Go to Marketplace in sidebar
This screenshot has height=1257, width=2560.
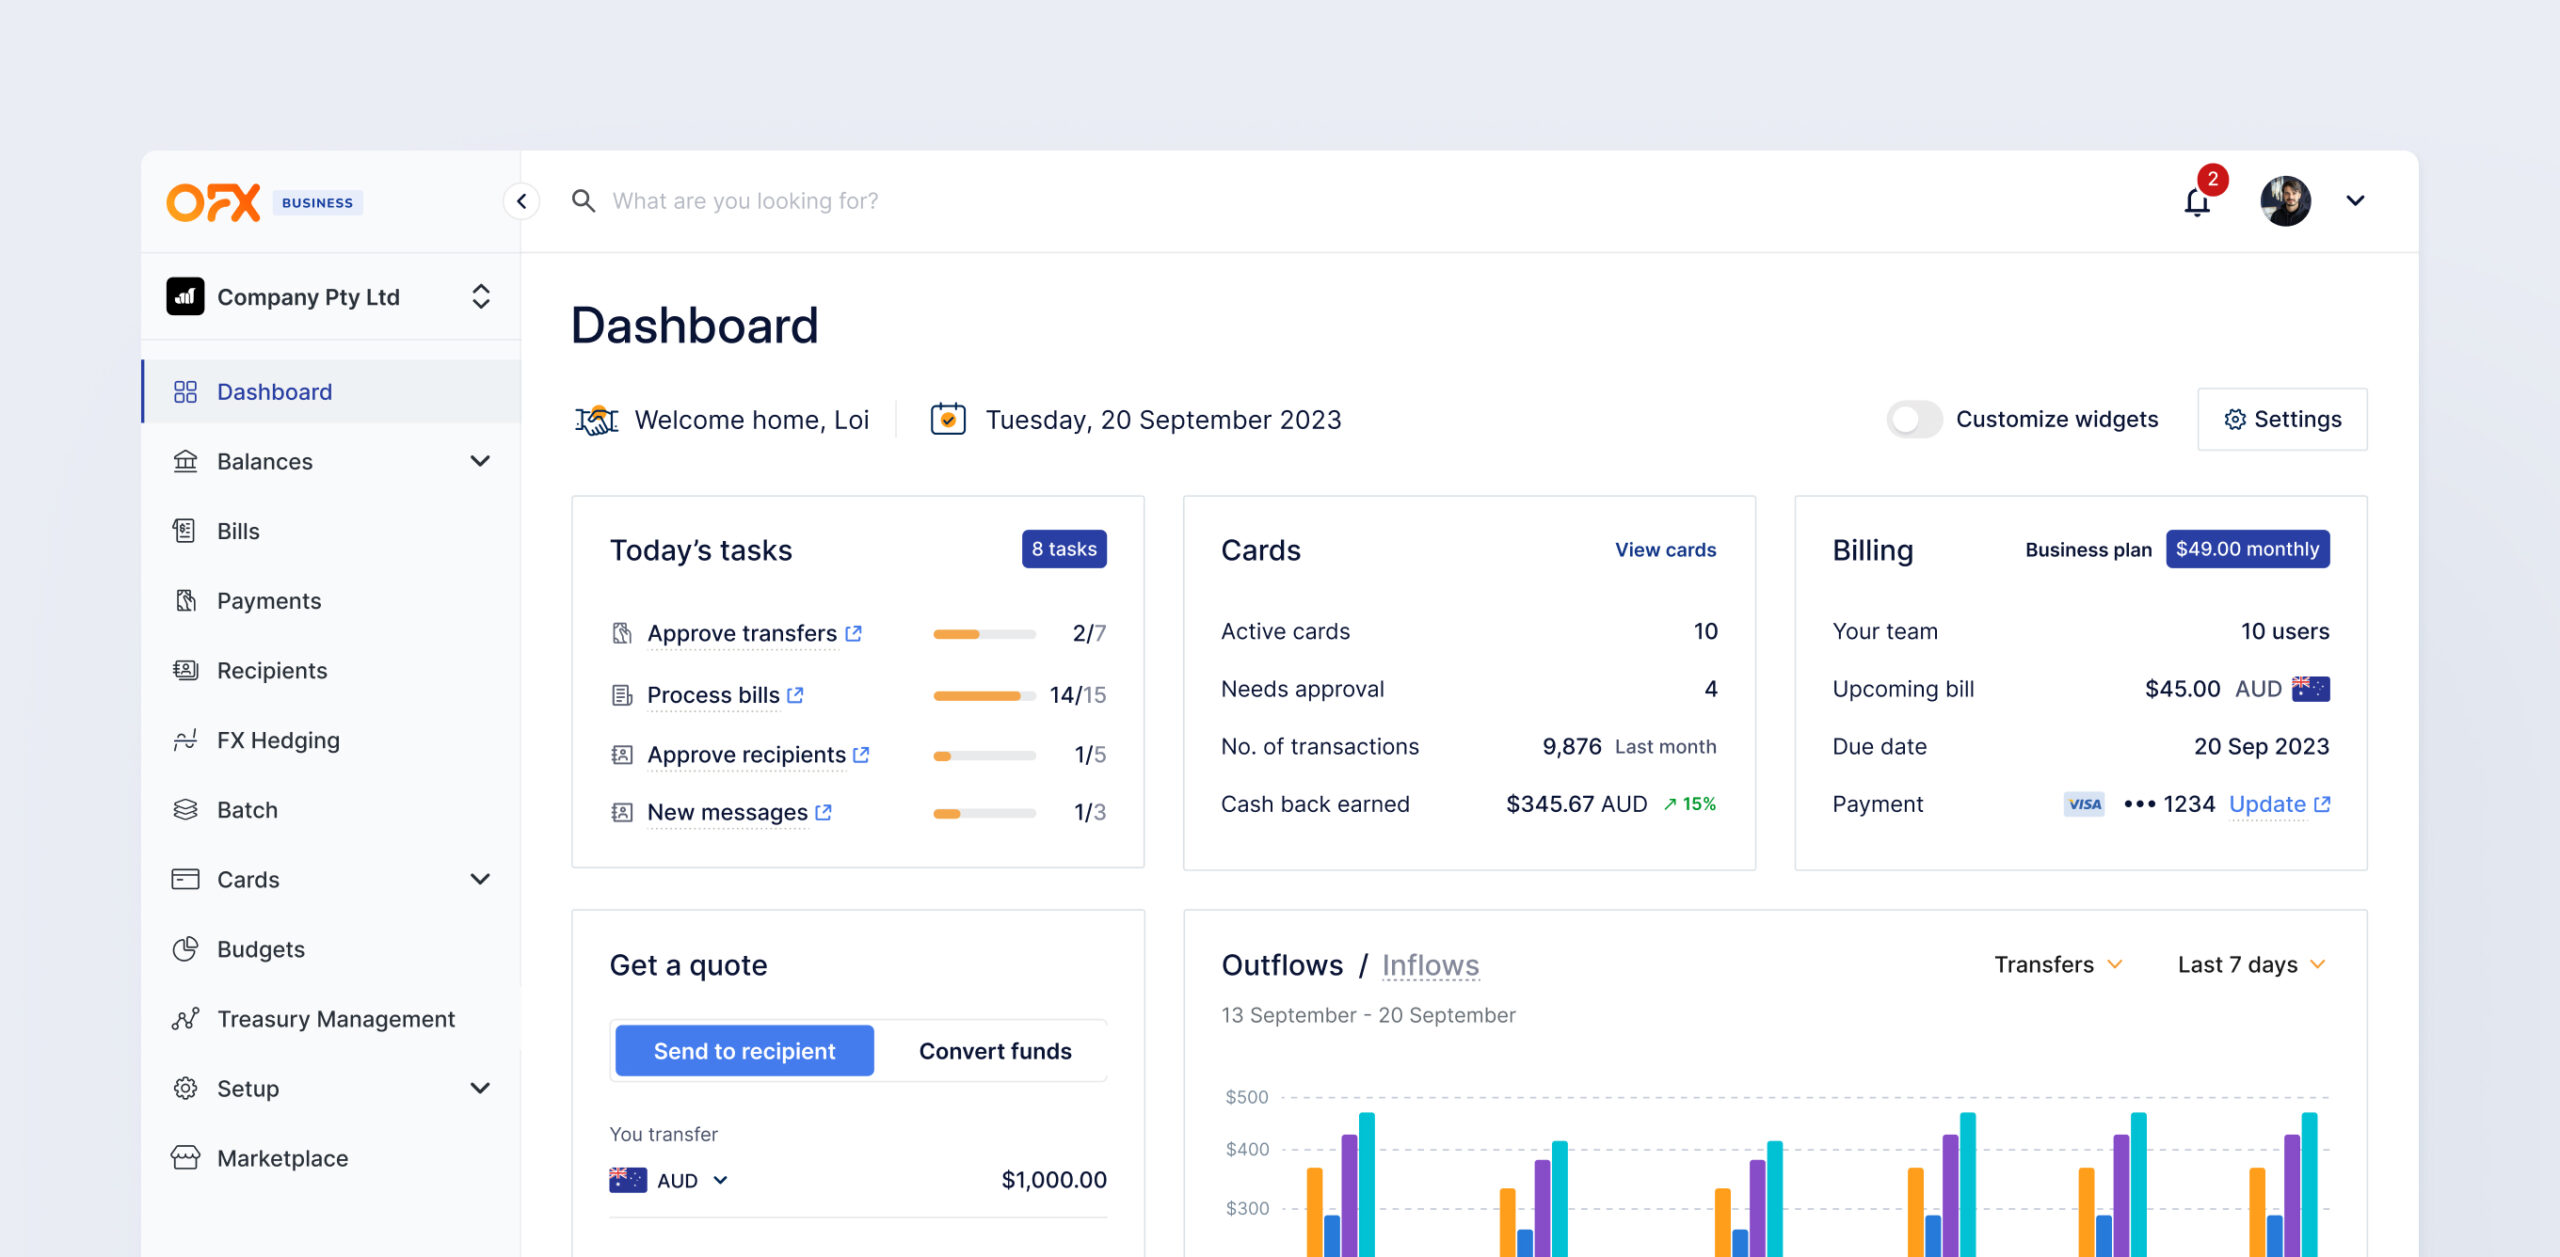pyautogui.click(x=282, y=1158)
